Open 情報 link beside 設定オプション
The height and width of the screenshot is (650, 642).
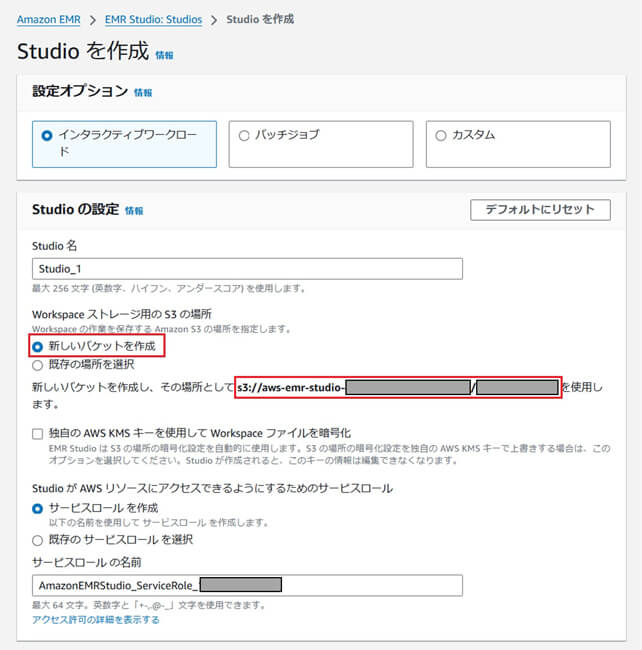coord(143,92)
